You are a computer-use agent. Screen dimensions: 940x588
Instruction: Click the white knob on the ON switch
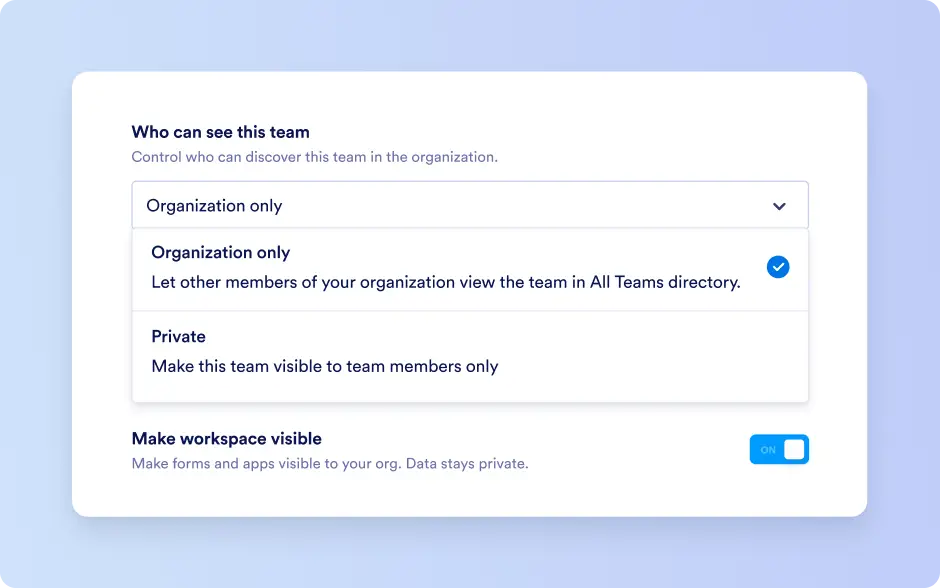[793, 450]
